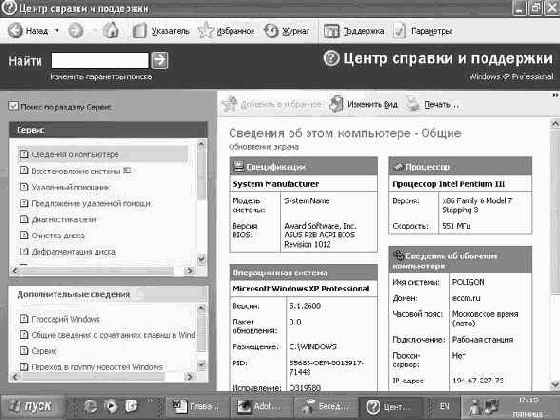560x420 pixels.
Task: Open Изменить параметры поиска link
Action: 101,76
